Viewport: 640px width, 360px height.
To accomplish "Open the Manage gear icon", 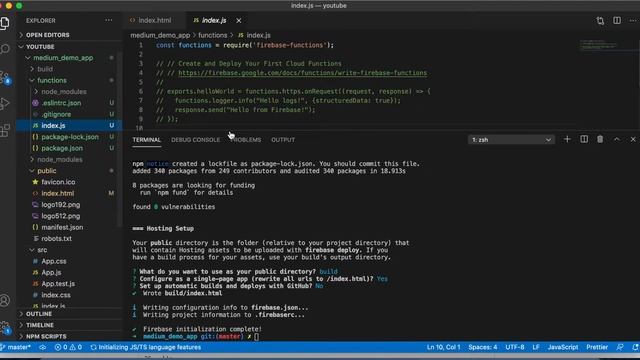I will pos(5,327).
